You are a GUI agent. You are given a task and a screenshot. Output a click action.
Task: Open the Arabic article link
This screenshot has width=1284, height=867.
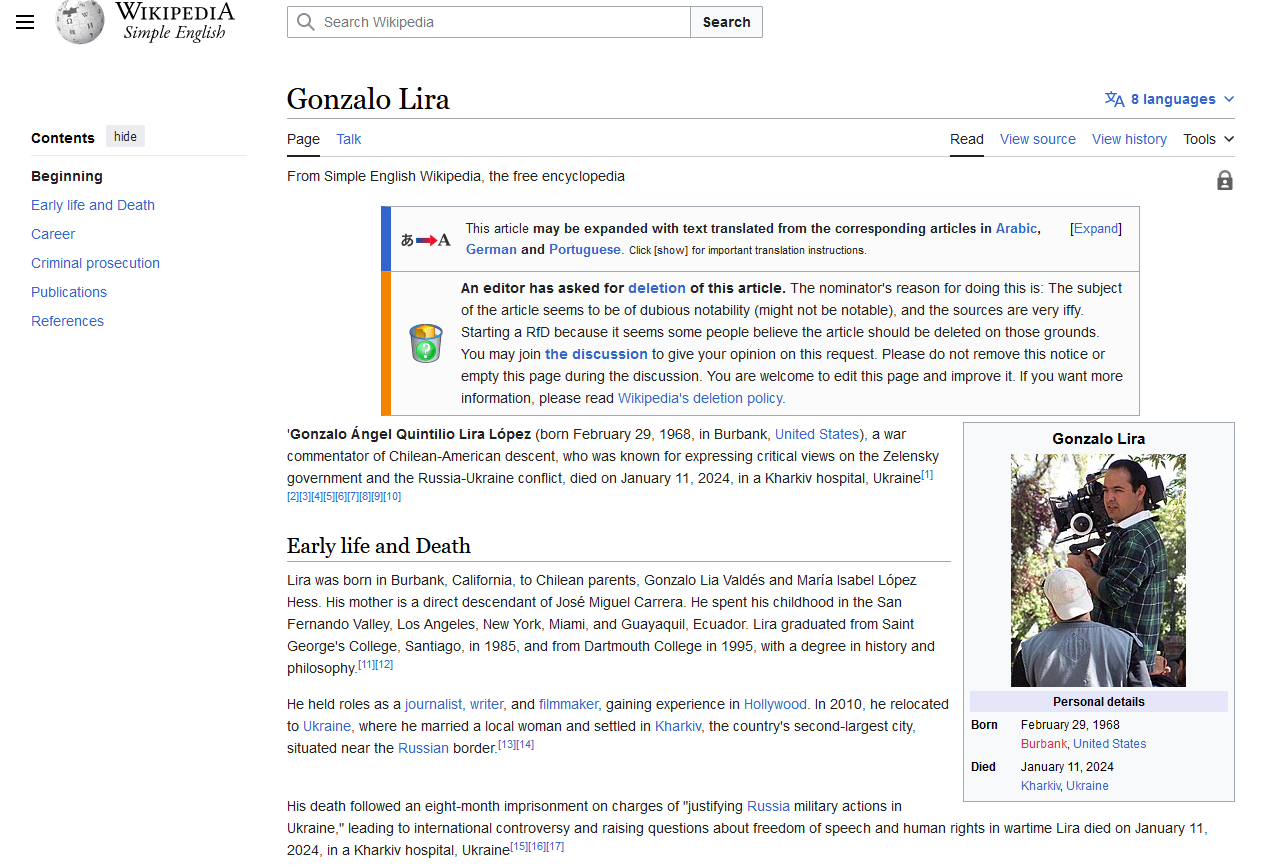(1016, 228)
